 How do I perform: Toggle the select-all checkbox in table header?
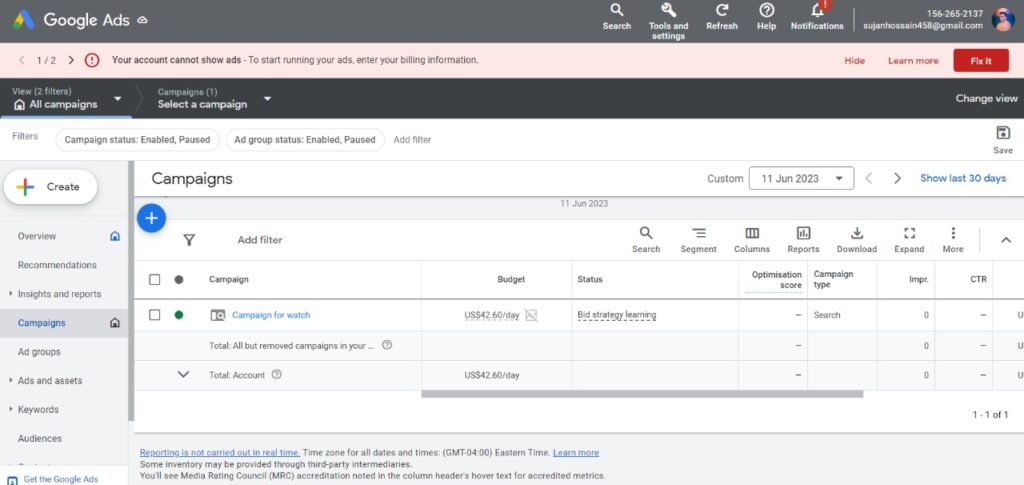[155, 280]
